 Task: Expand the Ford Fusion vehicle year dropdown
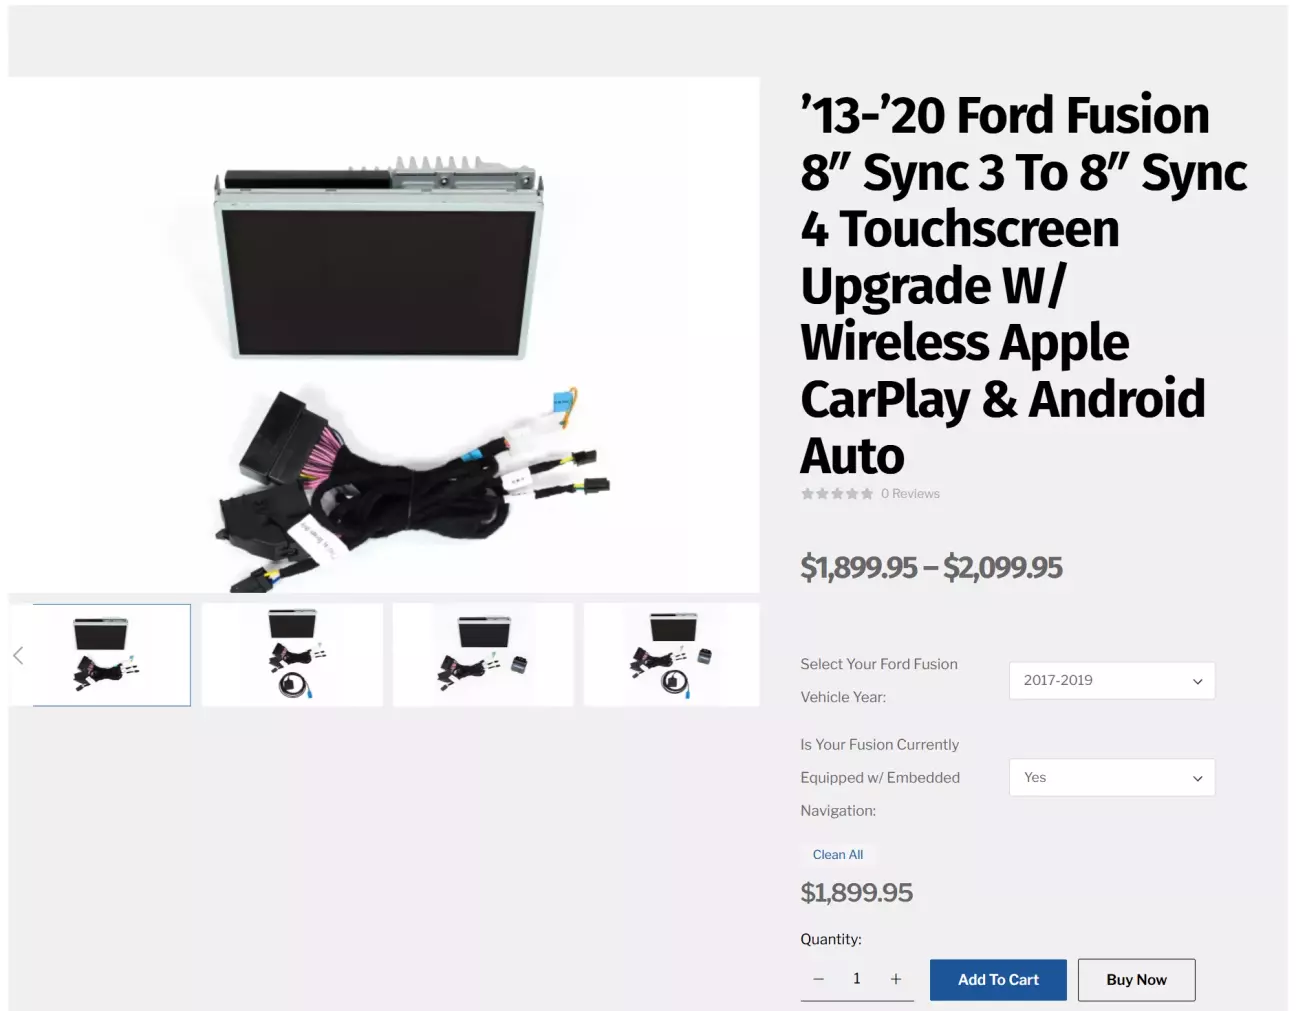[x=1112, y=681]
